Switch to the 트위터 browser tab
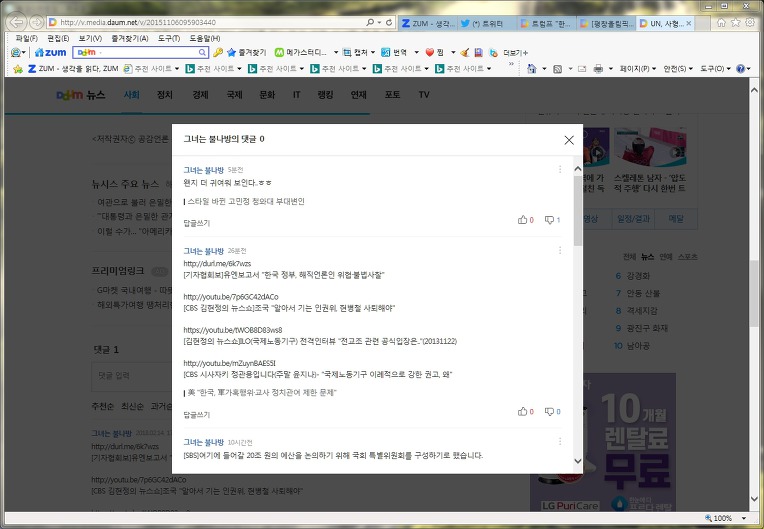Screen dimensions: 764x529 [486, 23]
